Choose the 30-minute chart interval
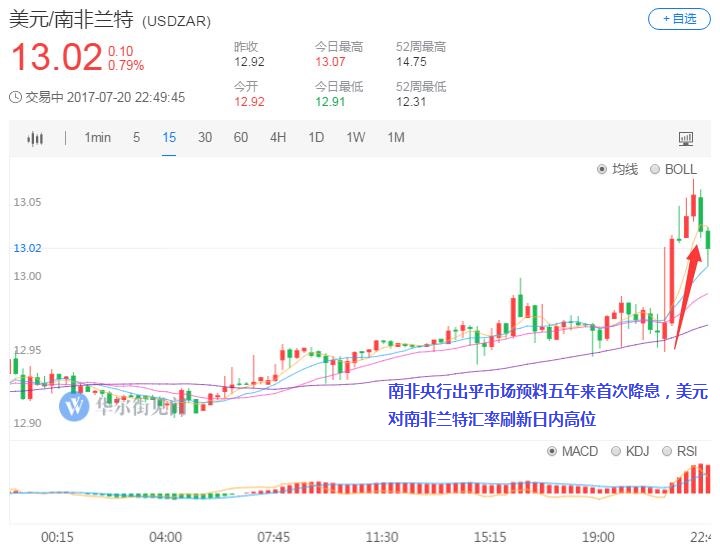 [x=205, y=138]
